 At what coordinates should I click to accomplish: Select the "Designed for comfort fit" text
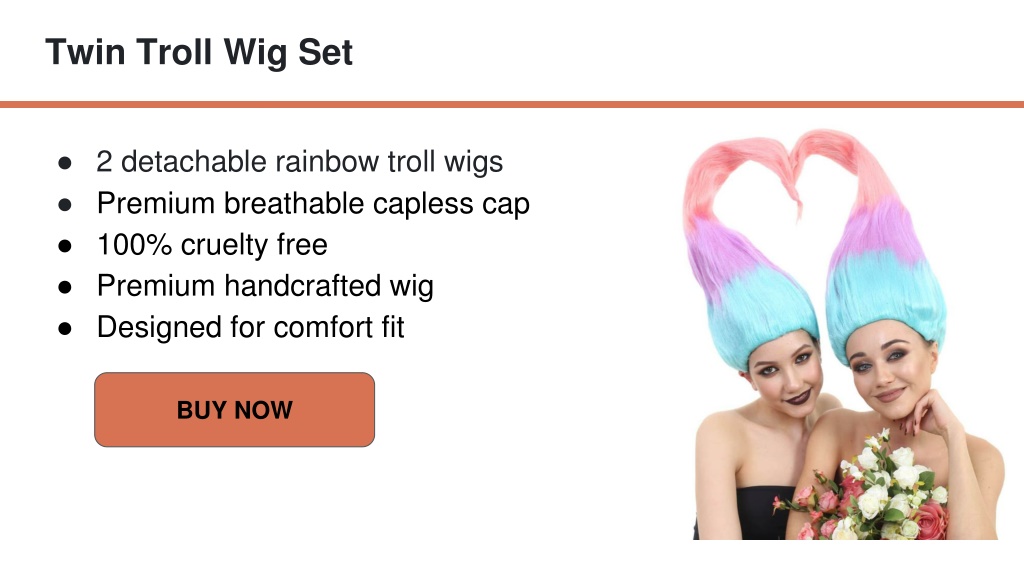251,327
